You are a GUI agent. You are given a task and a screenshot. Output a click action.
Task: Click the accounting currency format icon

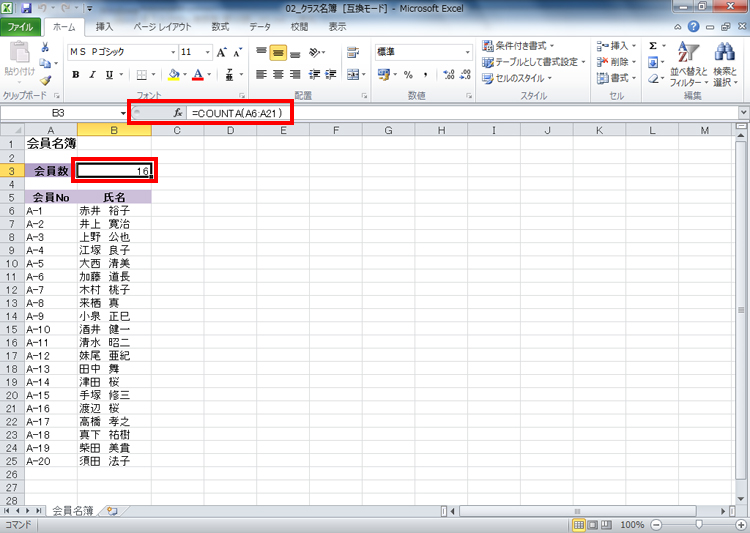click(x=384, y=75)
